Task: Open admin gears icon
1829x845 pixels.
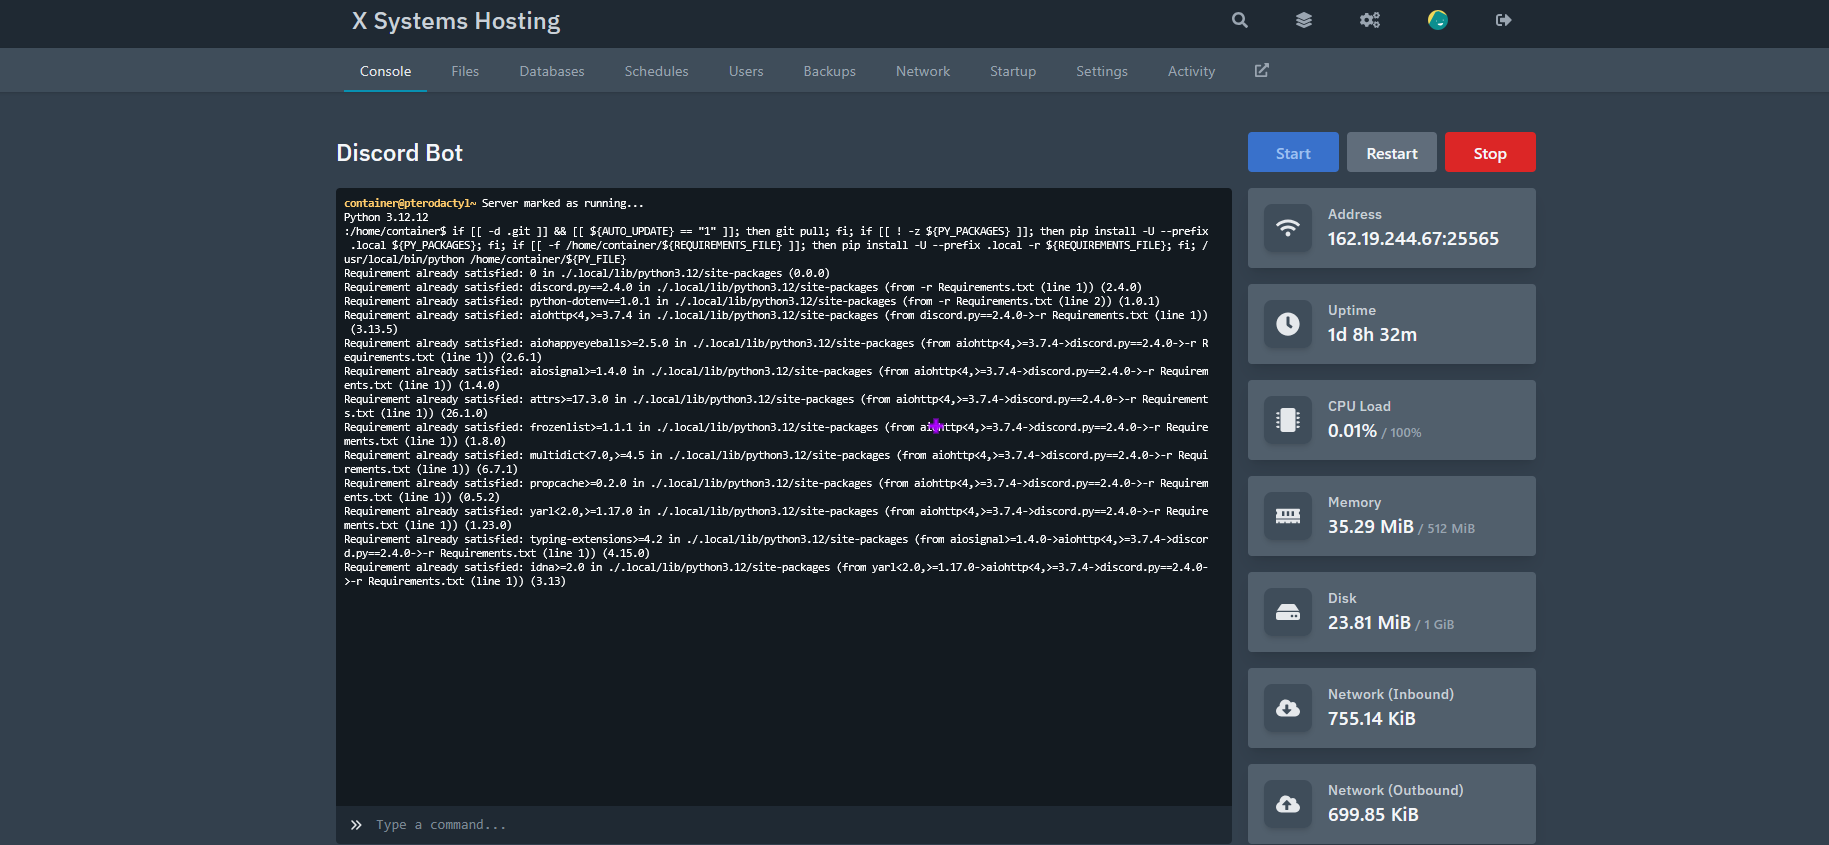Action: [1370, 20]
